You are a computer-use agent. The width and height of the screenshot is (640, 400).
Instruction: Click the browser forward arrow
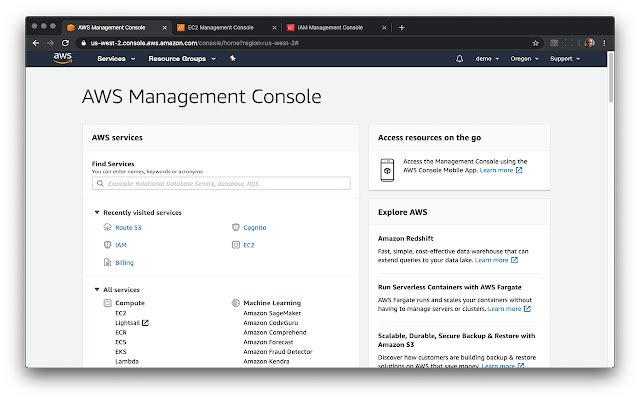[50, 43]
